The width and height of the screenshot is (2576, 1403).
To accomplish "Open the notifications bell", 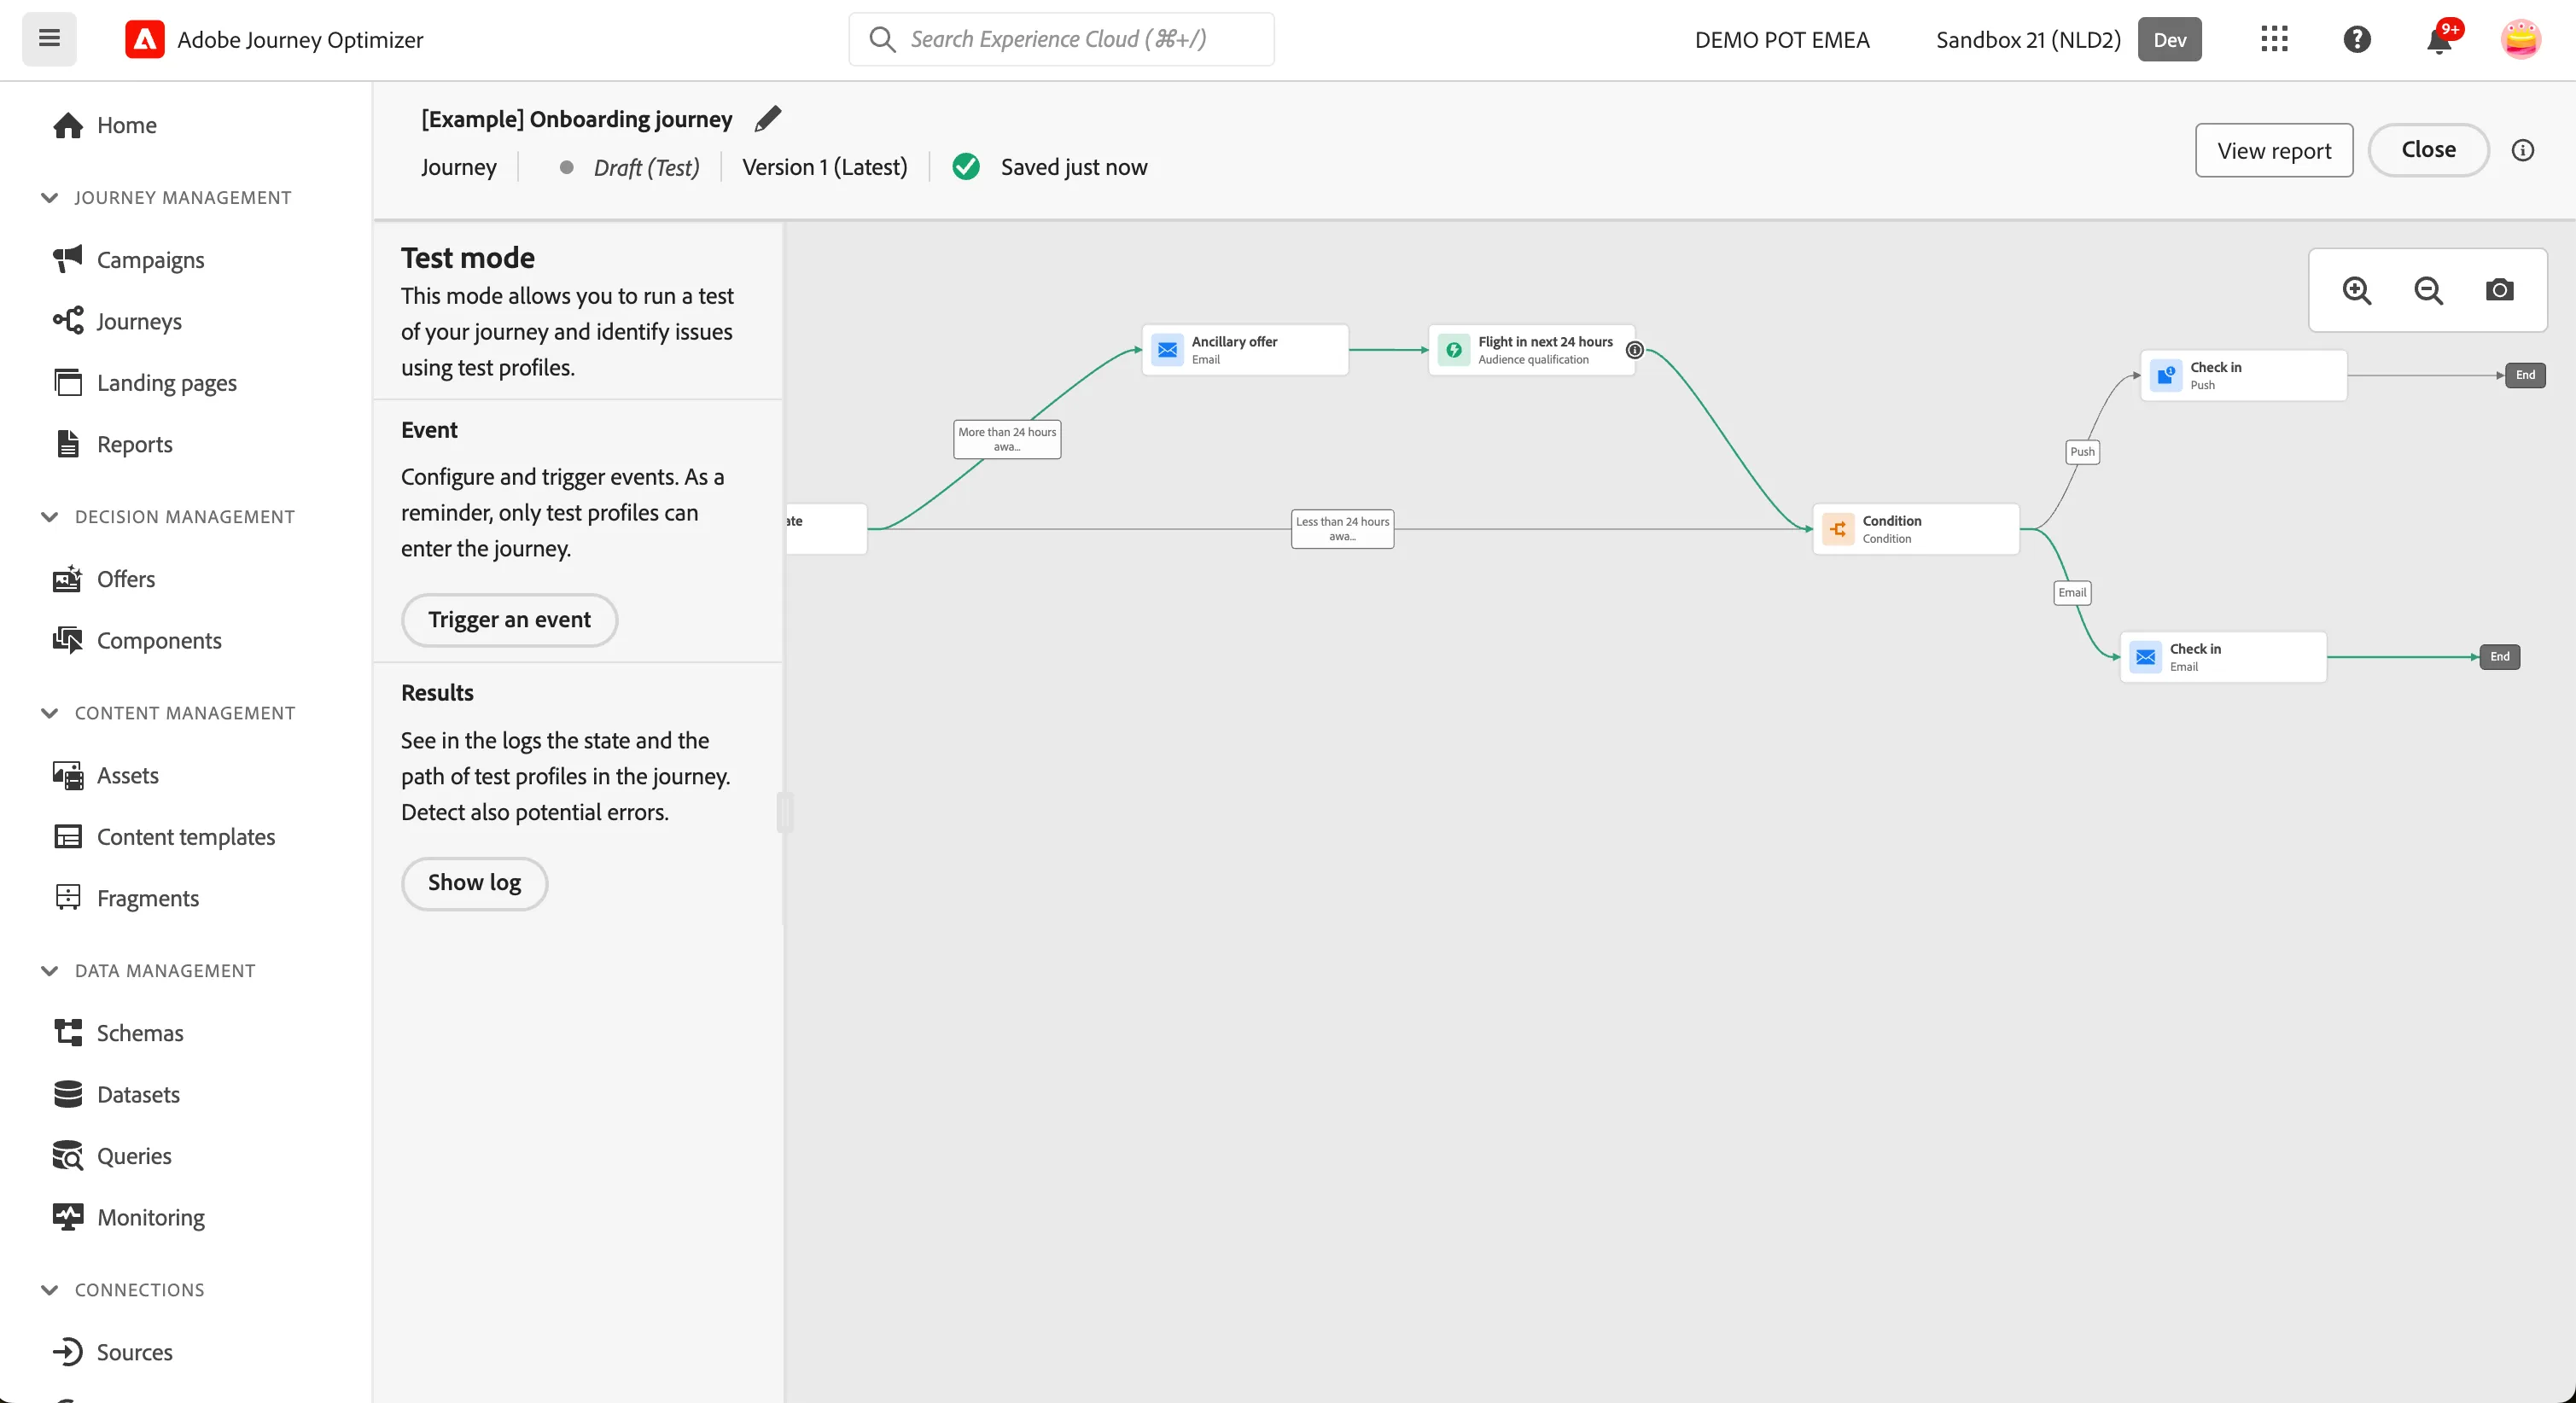I will point(2439,39).
